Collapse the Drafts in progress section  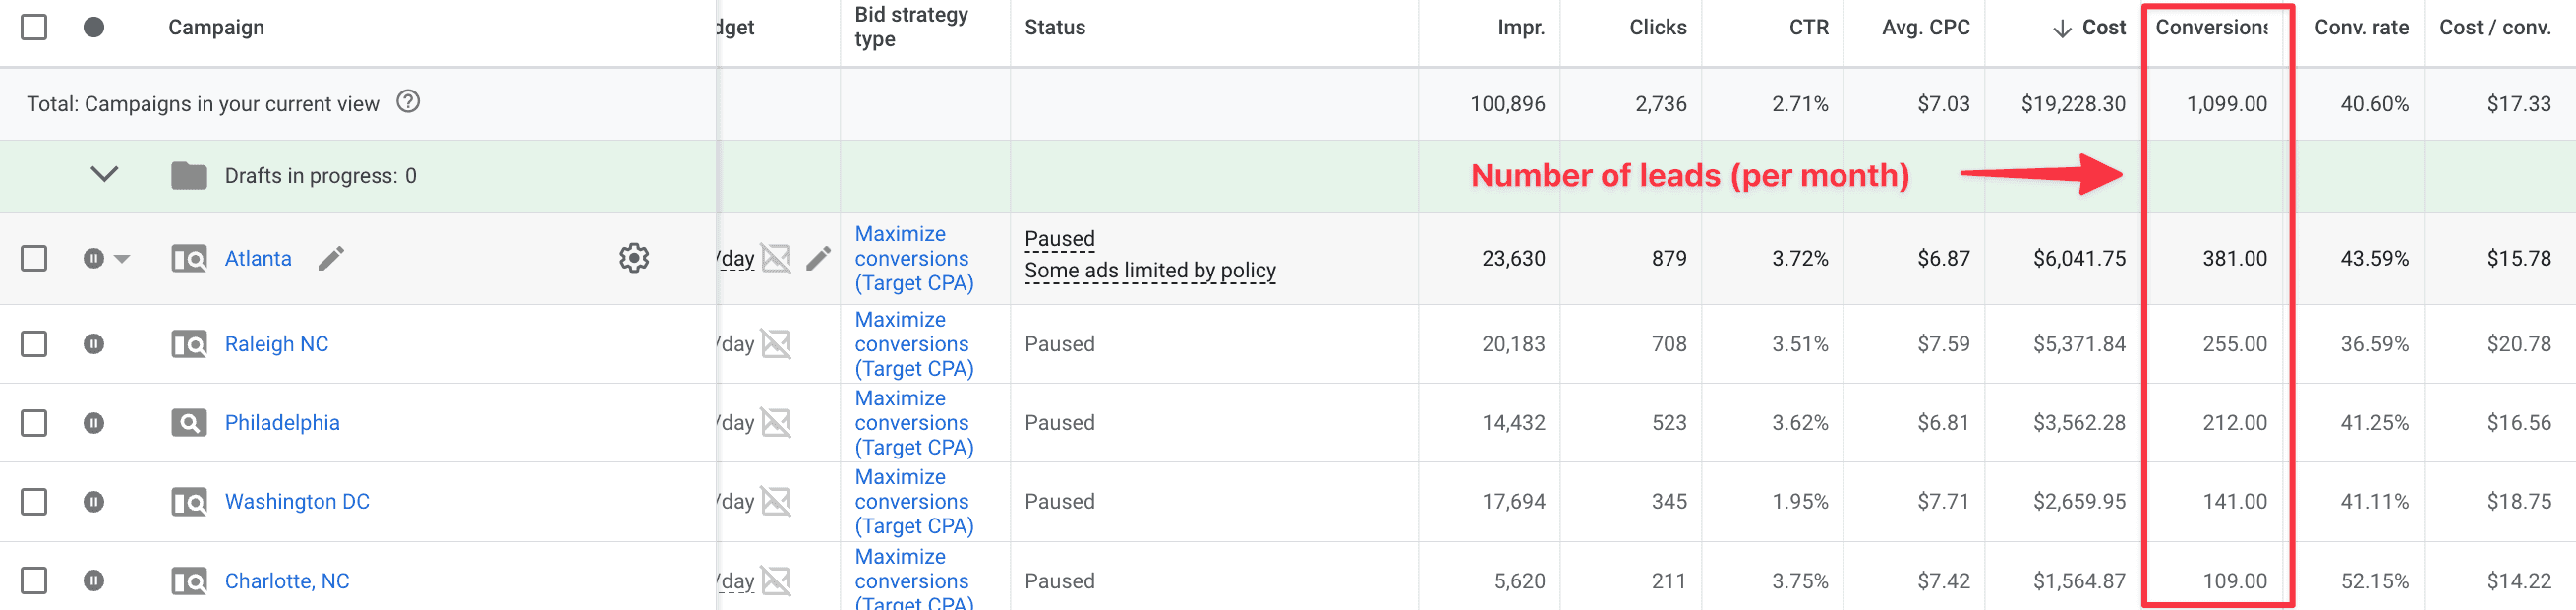(x=105, y=175)
